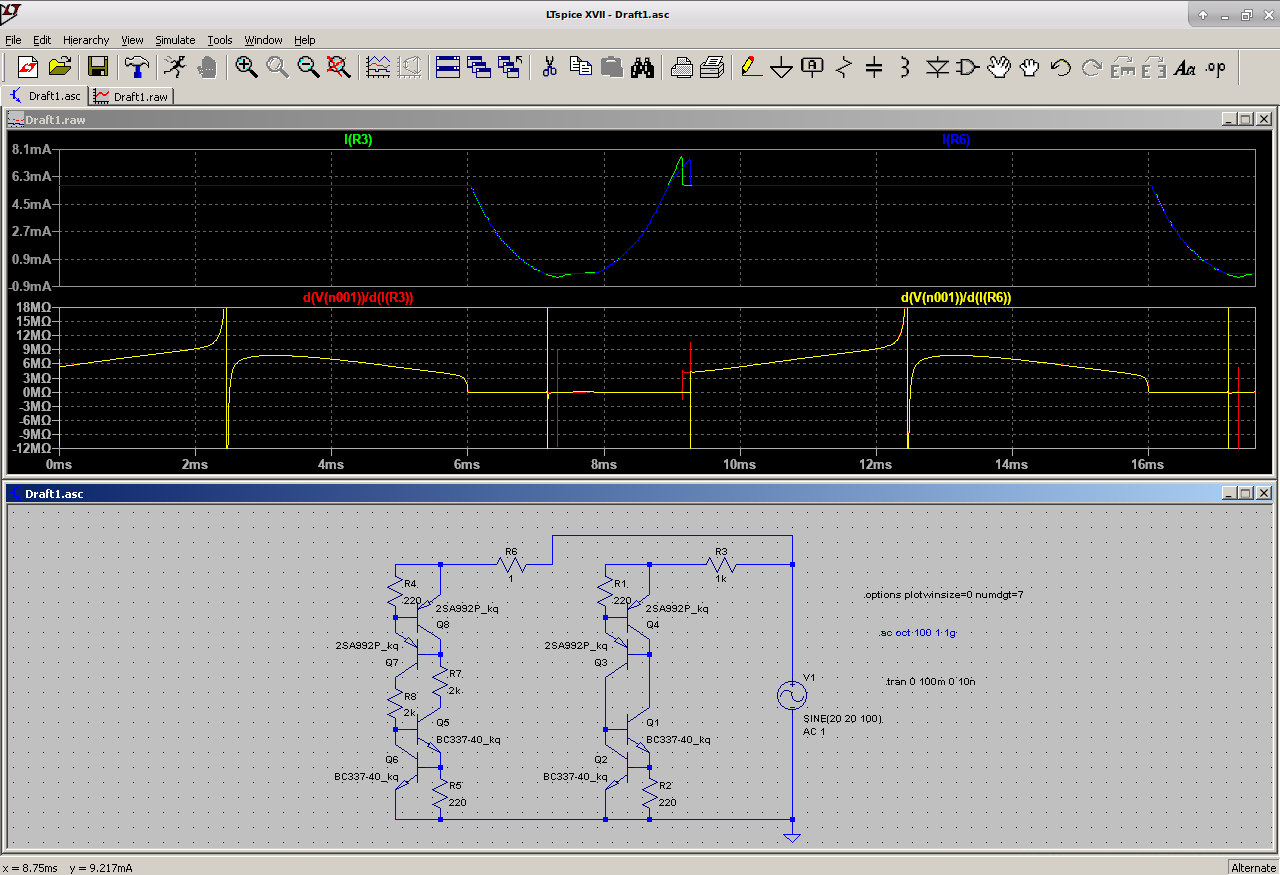Cascade windows using toolbar icon
1280x875 pixels.
tap(479, 67)
